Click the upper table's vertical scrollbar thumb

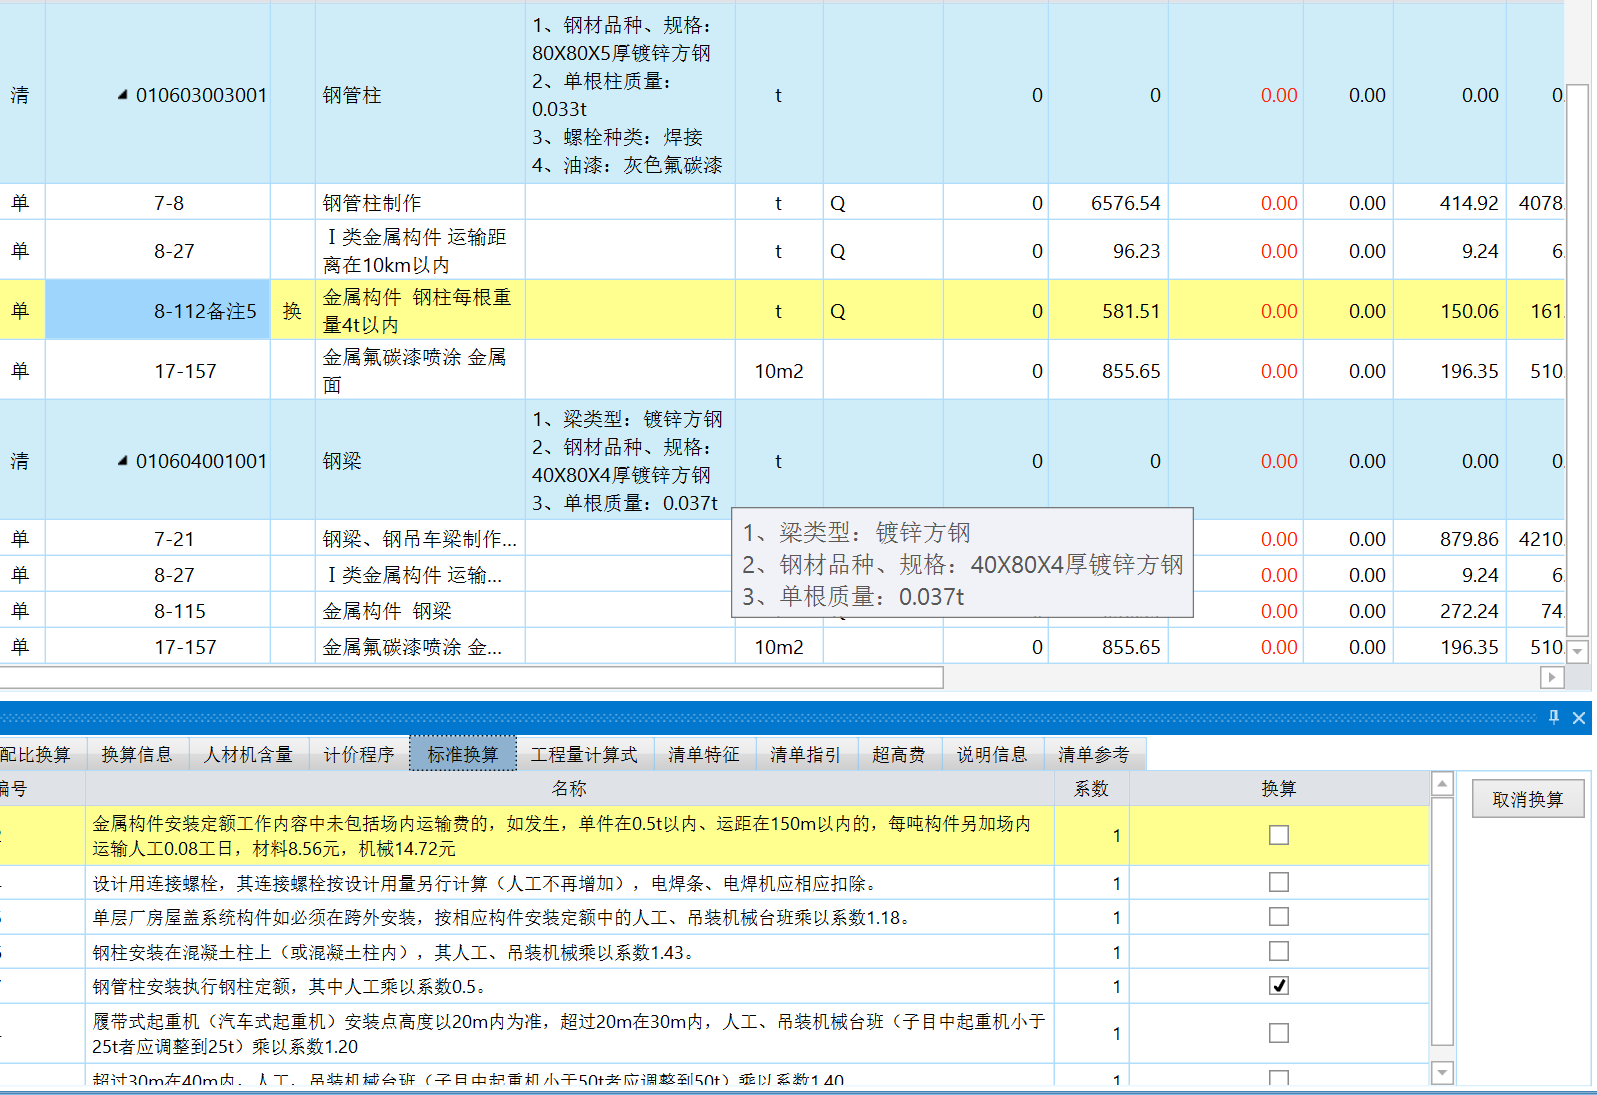tap(1578, 360)
